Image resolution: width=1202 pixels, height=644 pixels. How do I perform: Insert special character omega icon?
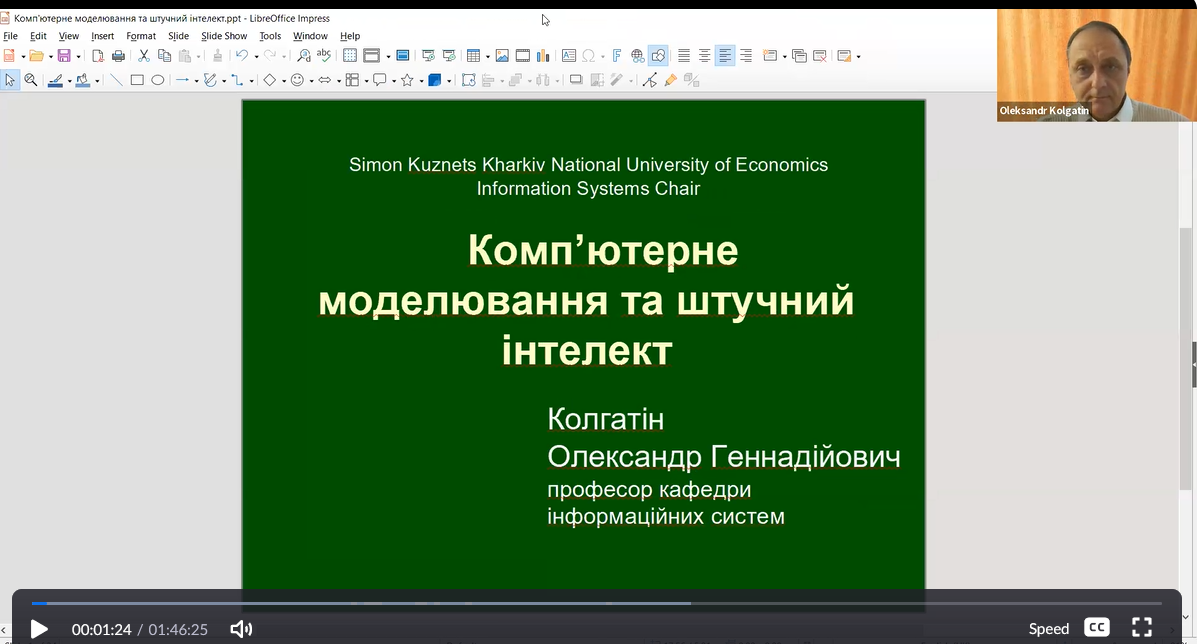589,56
